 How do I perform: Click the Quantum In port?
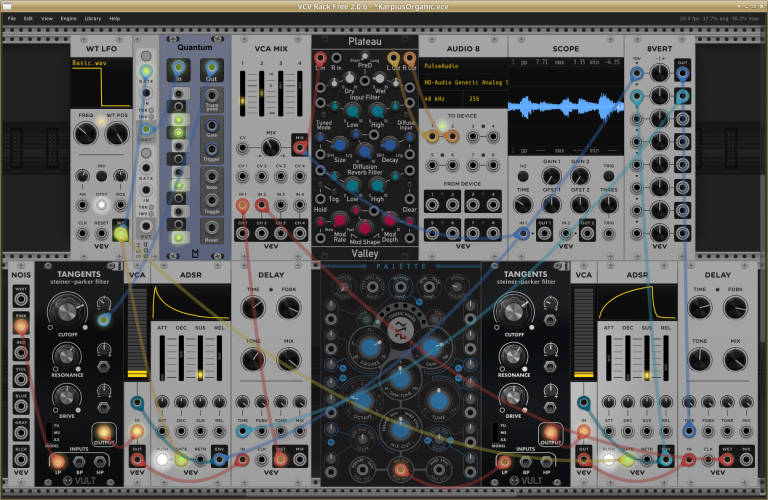click(179, 67)
